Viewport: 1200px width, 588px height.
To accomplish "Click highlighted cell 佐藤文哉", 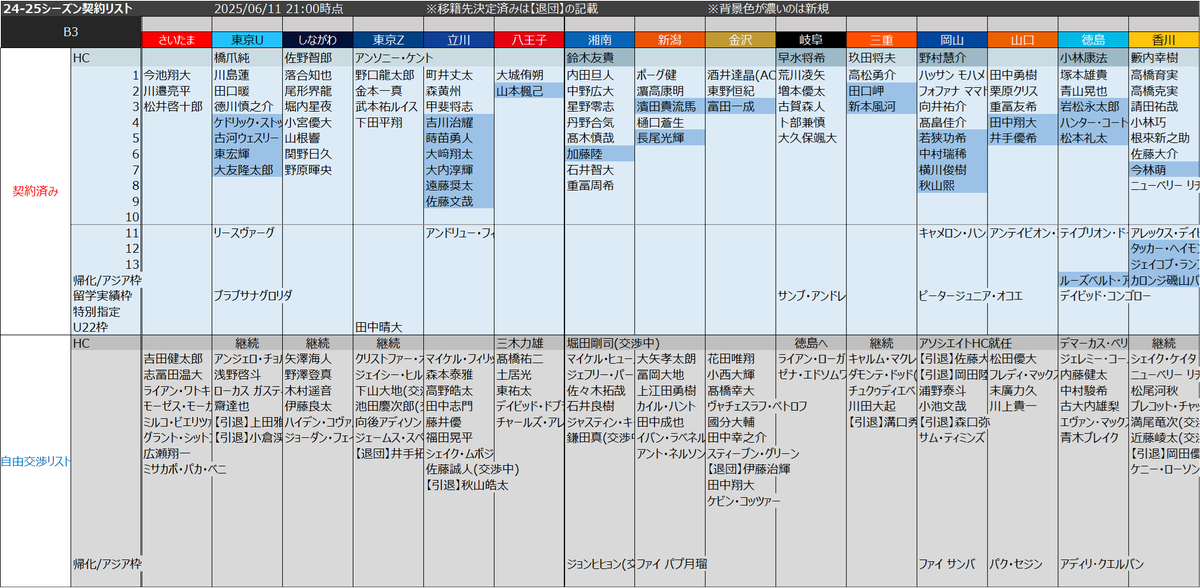I will pos(458,201).
